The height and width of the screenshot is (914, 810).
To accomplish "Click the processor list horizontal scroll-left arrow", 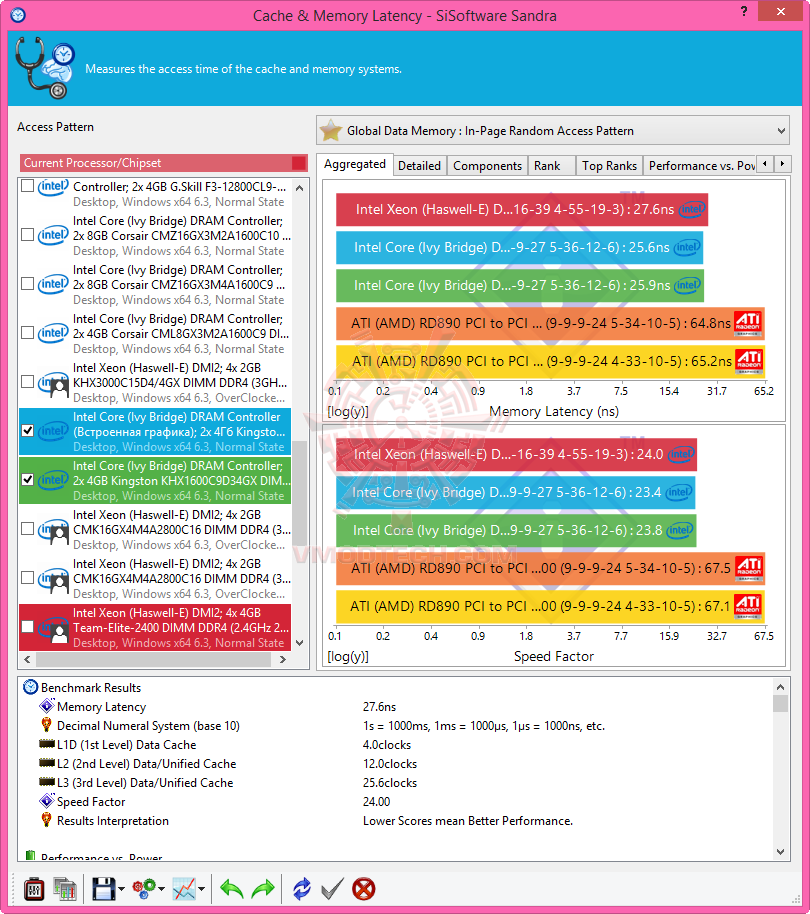I will point(27,659).
